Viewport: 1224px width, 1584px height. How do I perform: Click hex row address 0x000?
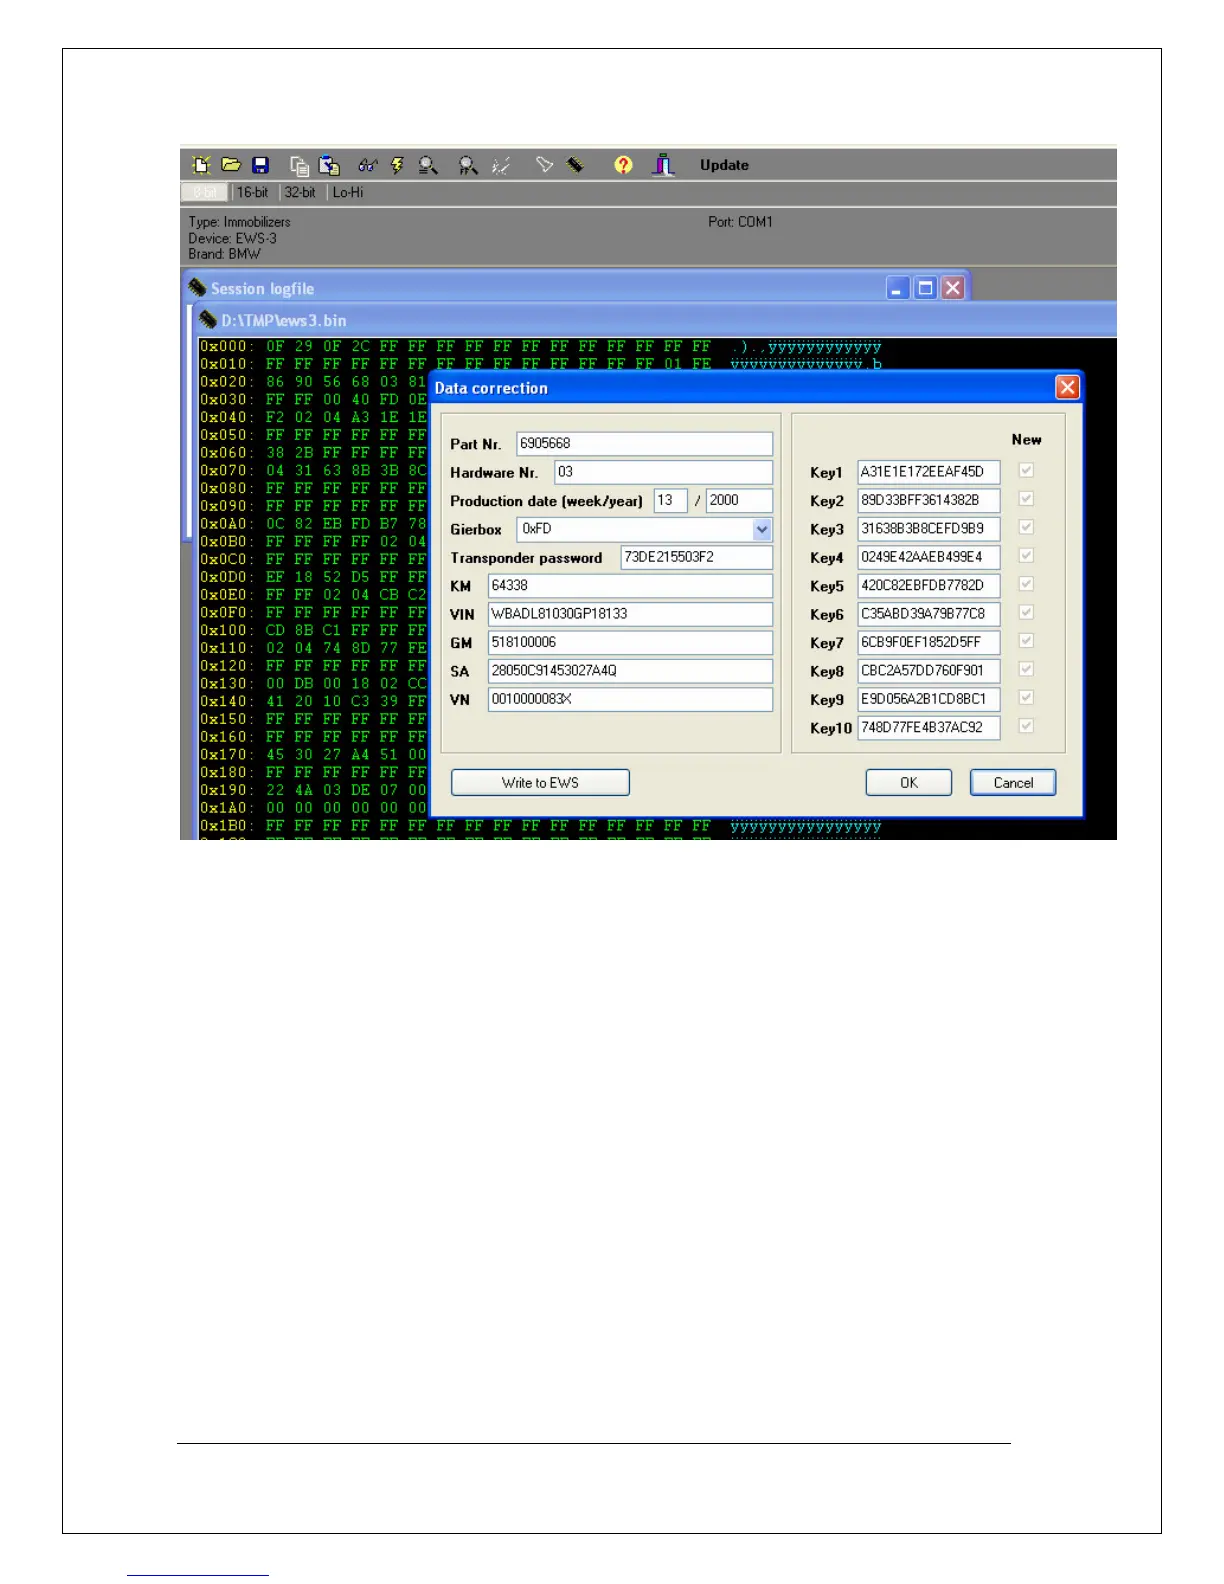(x=227, y=346)
